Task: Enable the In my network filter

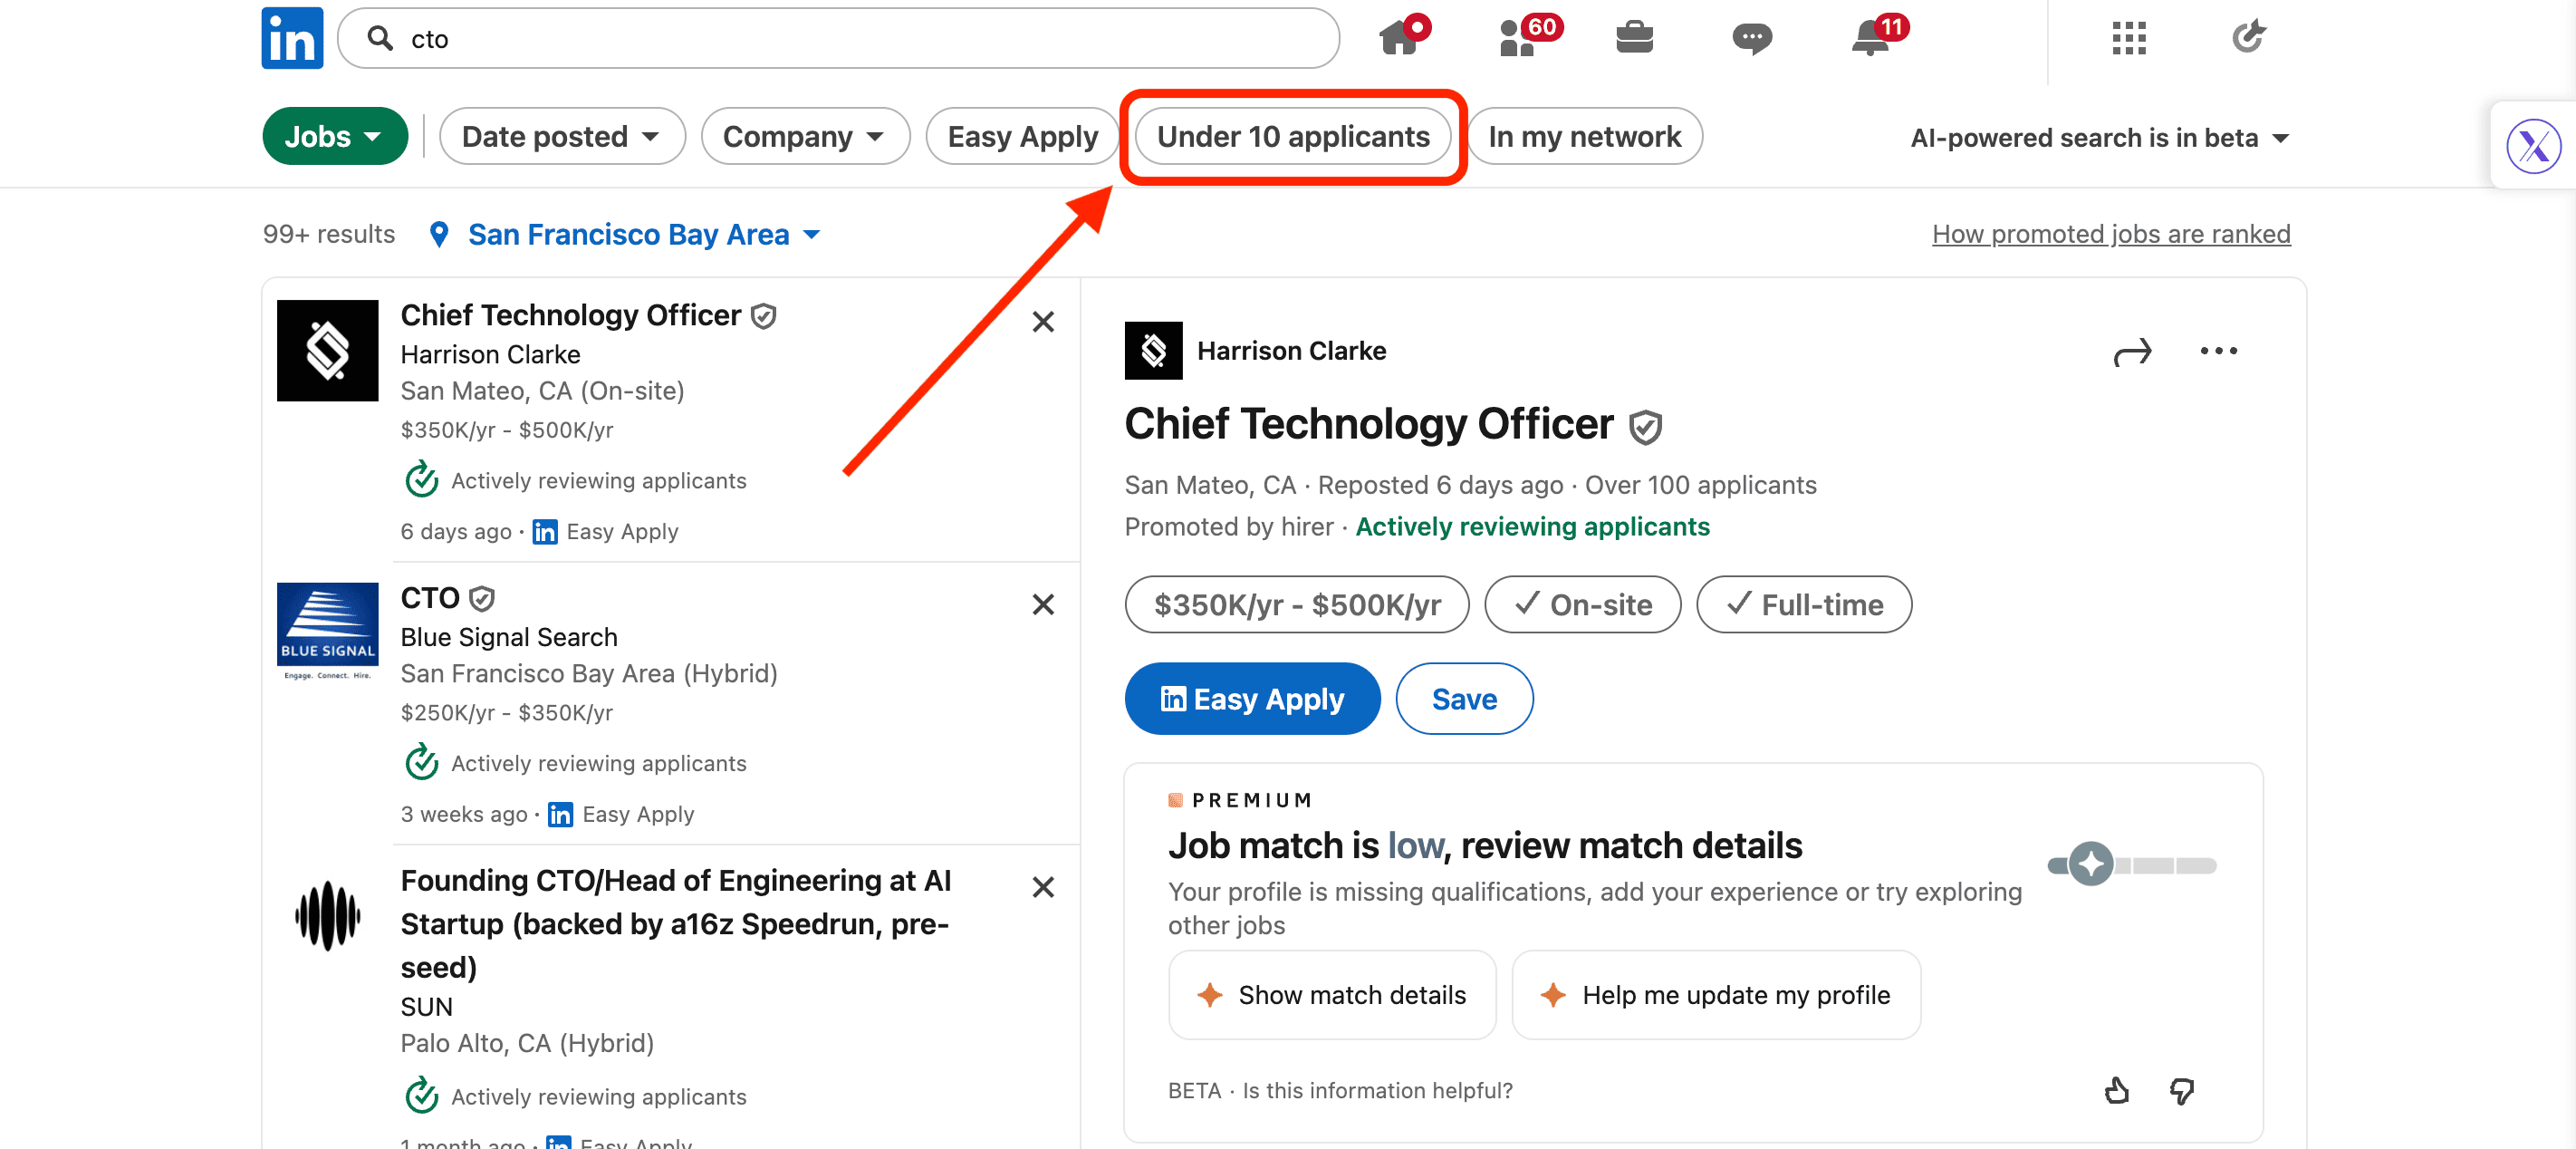Action: click(1584, 136)
